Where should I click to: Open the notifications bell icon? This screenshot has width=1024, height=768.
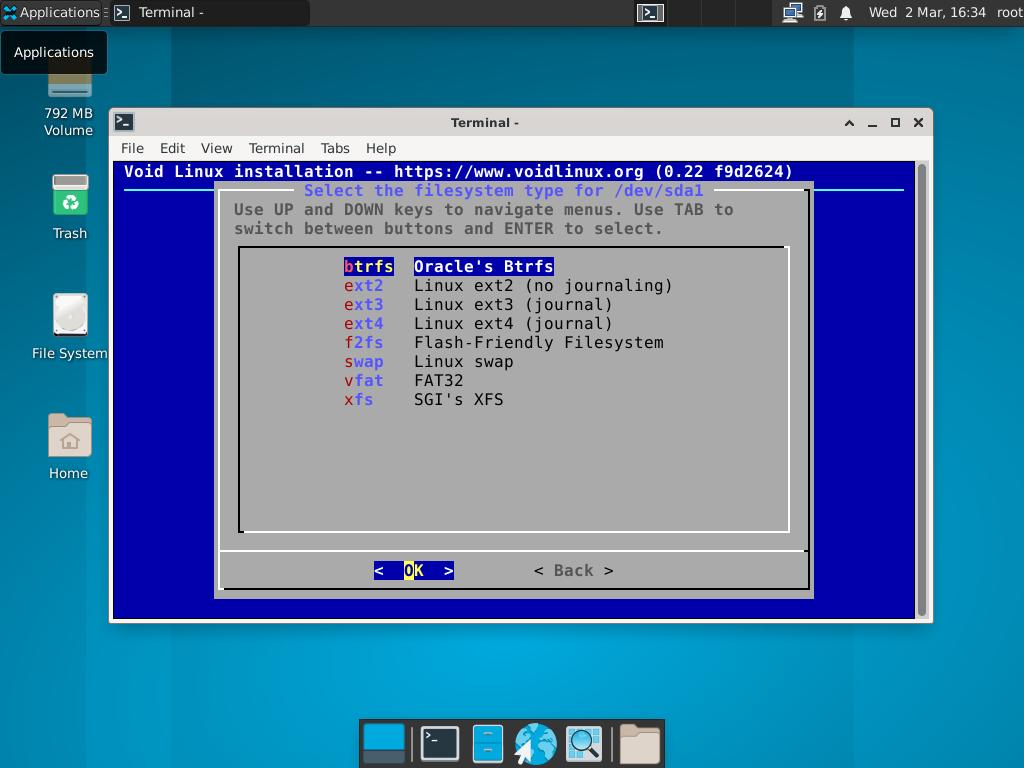[x=846, y=12]
